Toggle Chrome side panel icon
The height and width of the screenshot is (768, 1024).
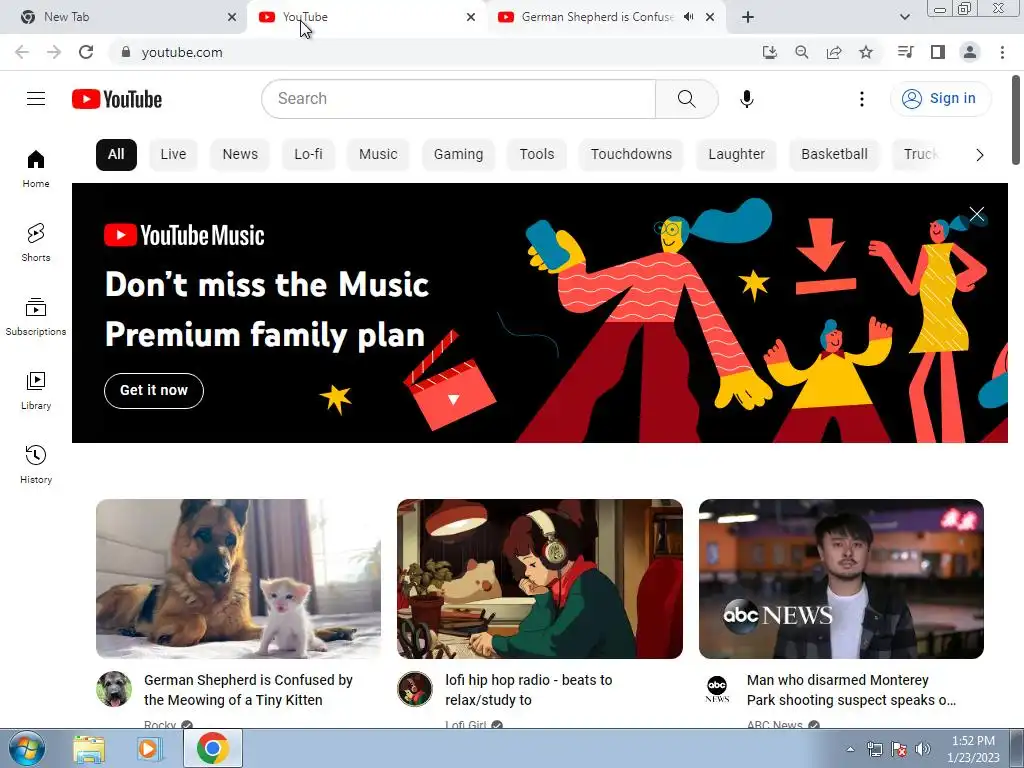938,52
